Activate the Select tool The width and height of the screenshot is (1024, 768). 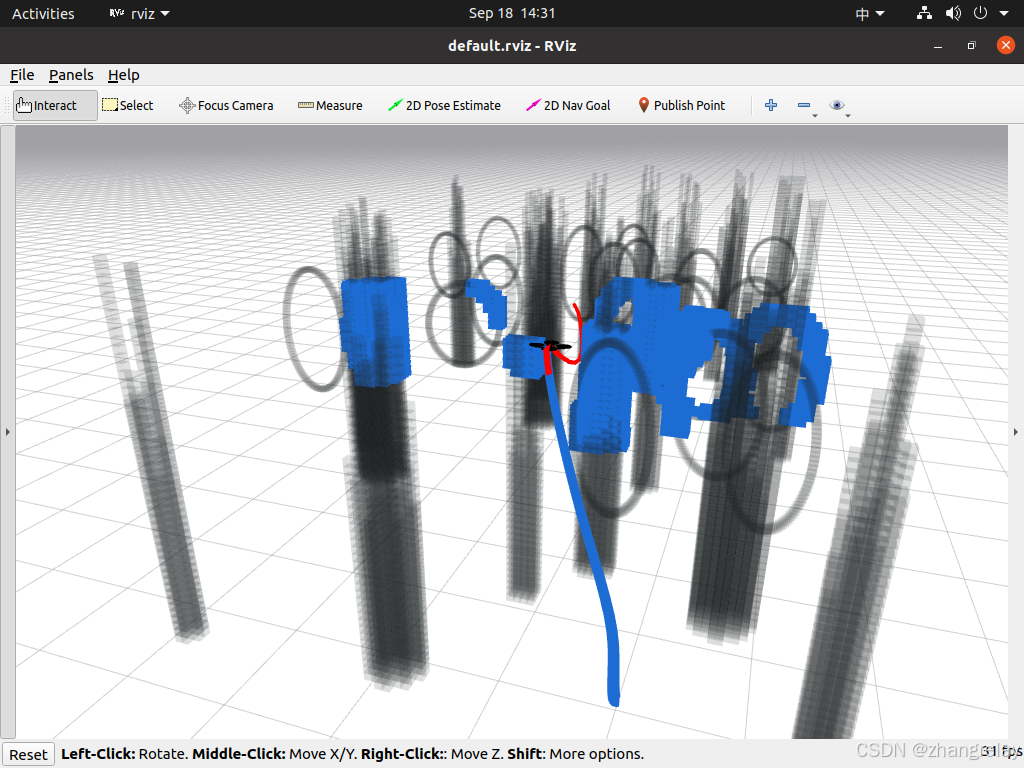pos(128,105)
